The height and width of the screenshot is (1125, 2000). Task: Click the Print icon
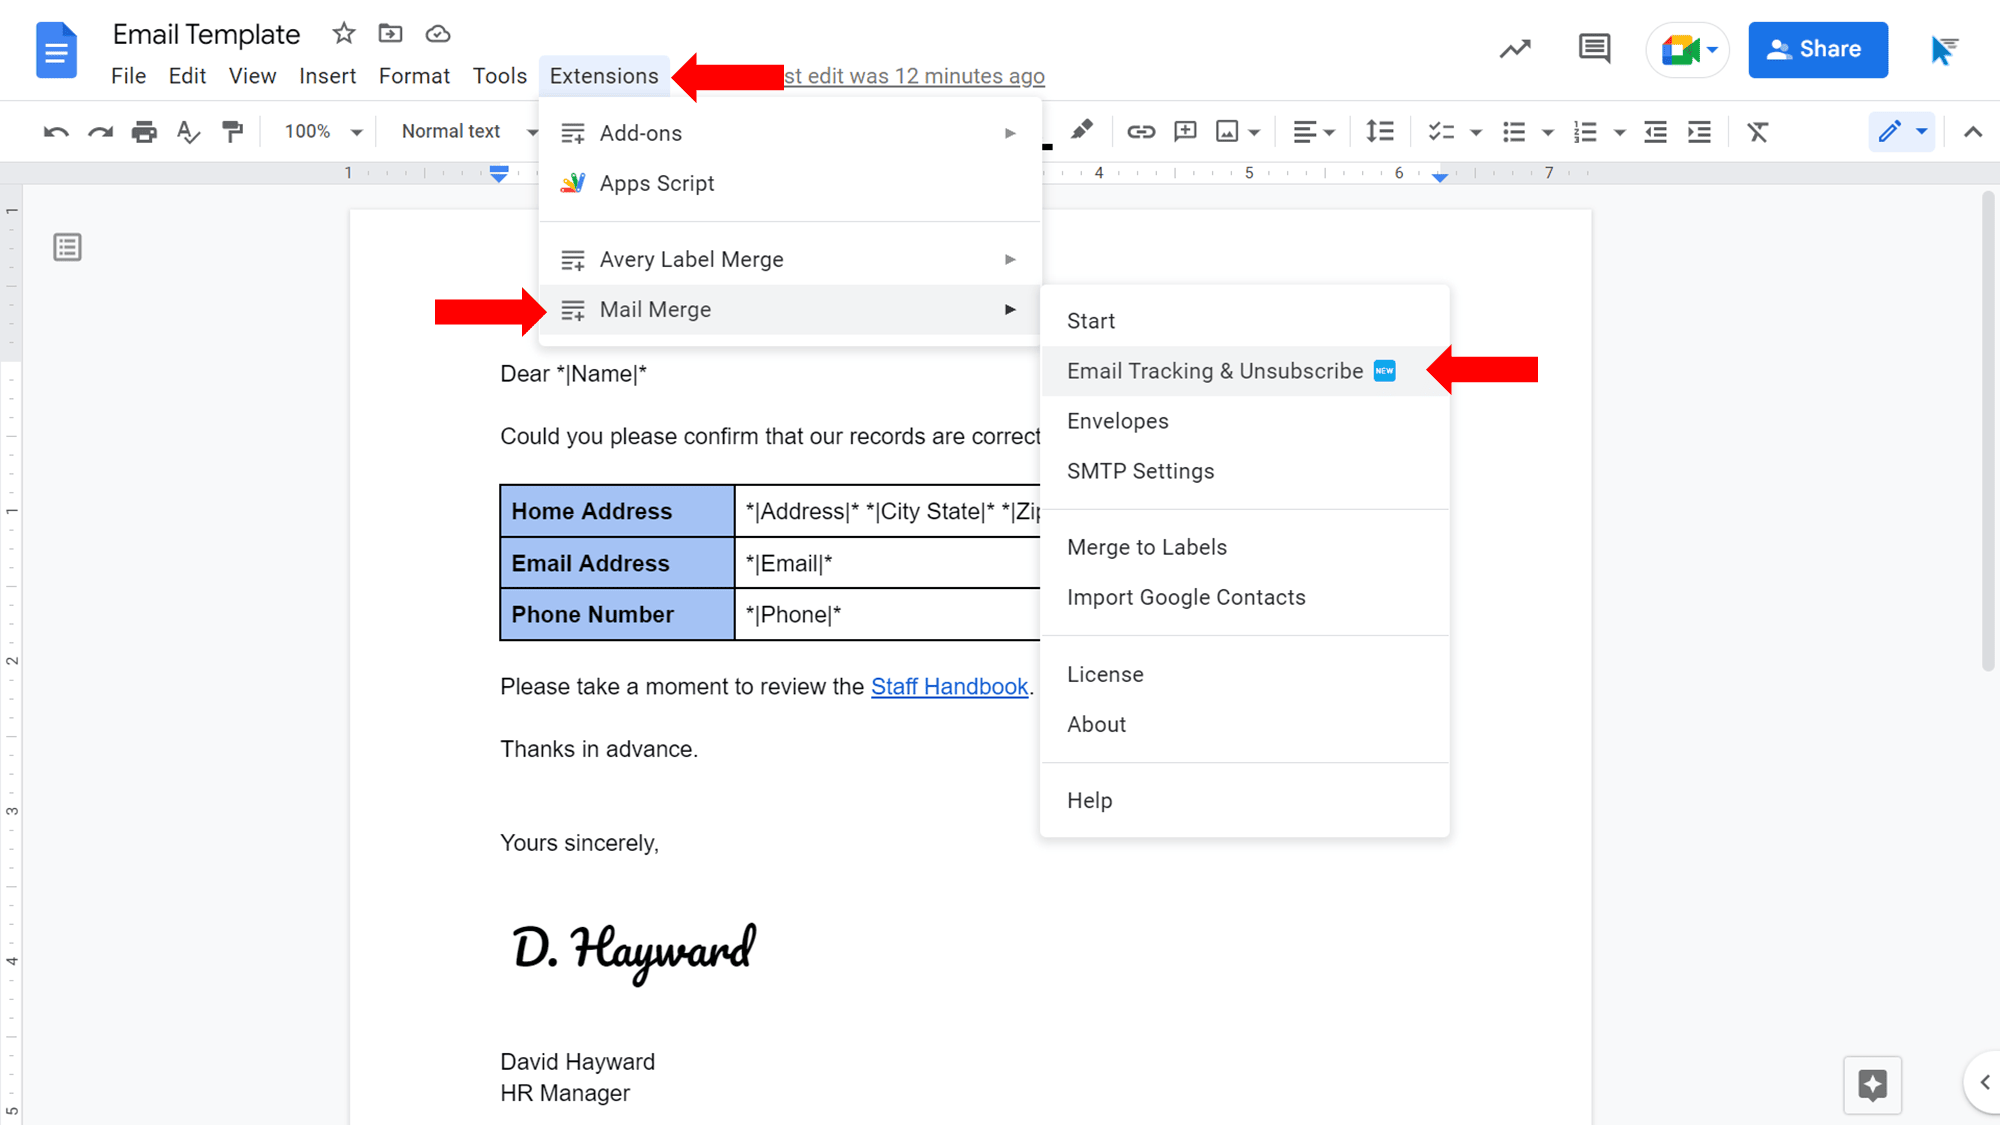(x=144, y=132)
